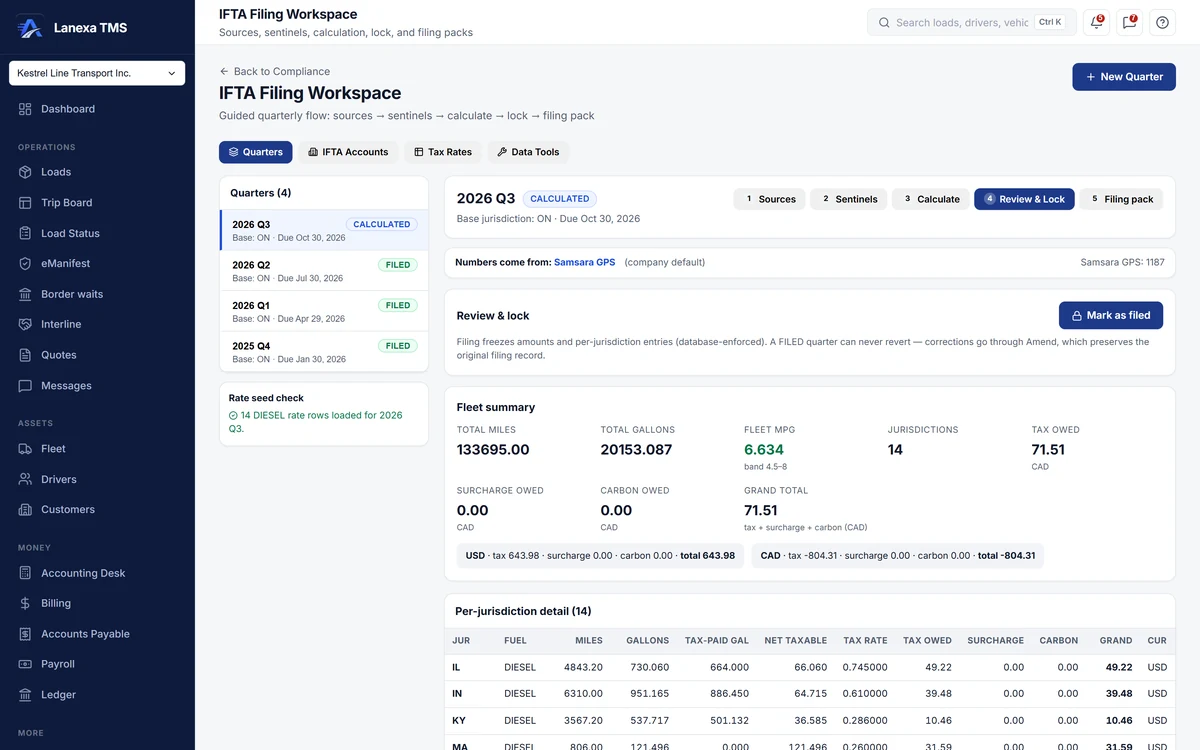
Task: Switch to the IFTA Accounts tab
Action: [x=348, y=152]
